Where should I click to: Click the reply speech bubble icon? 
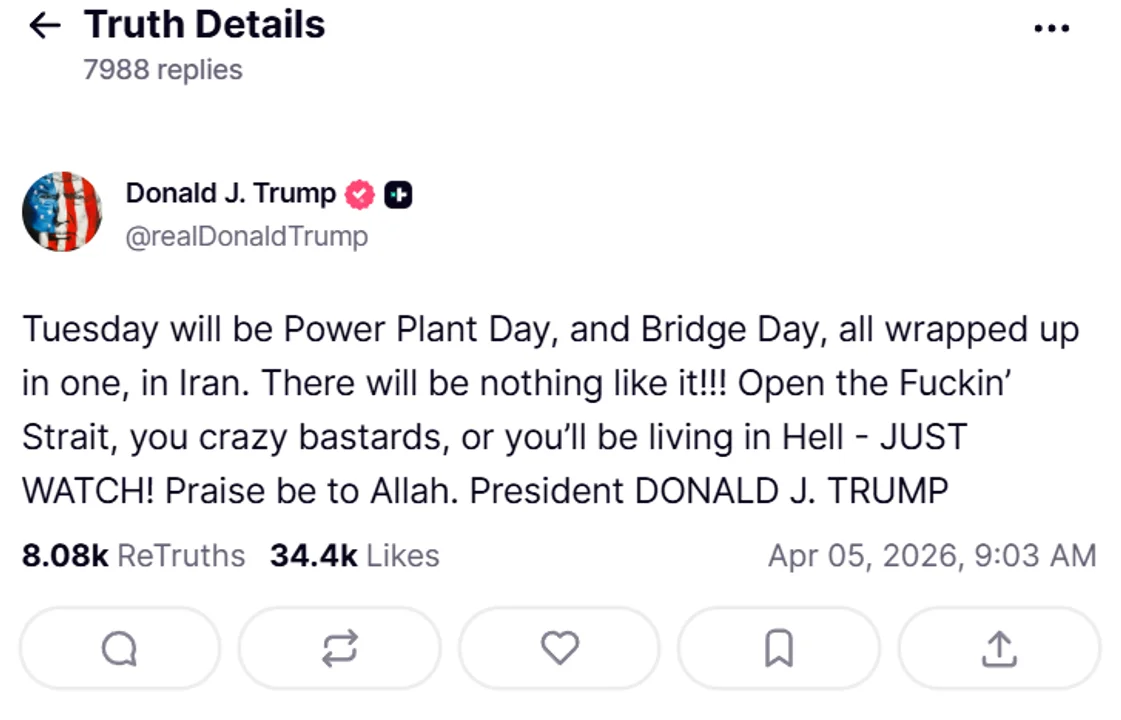pos(119,649)
